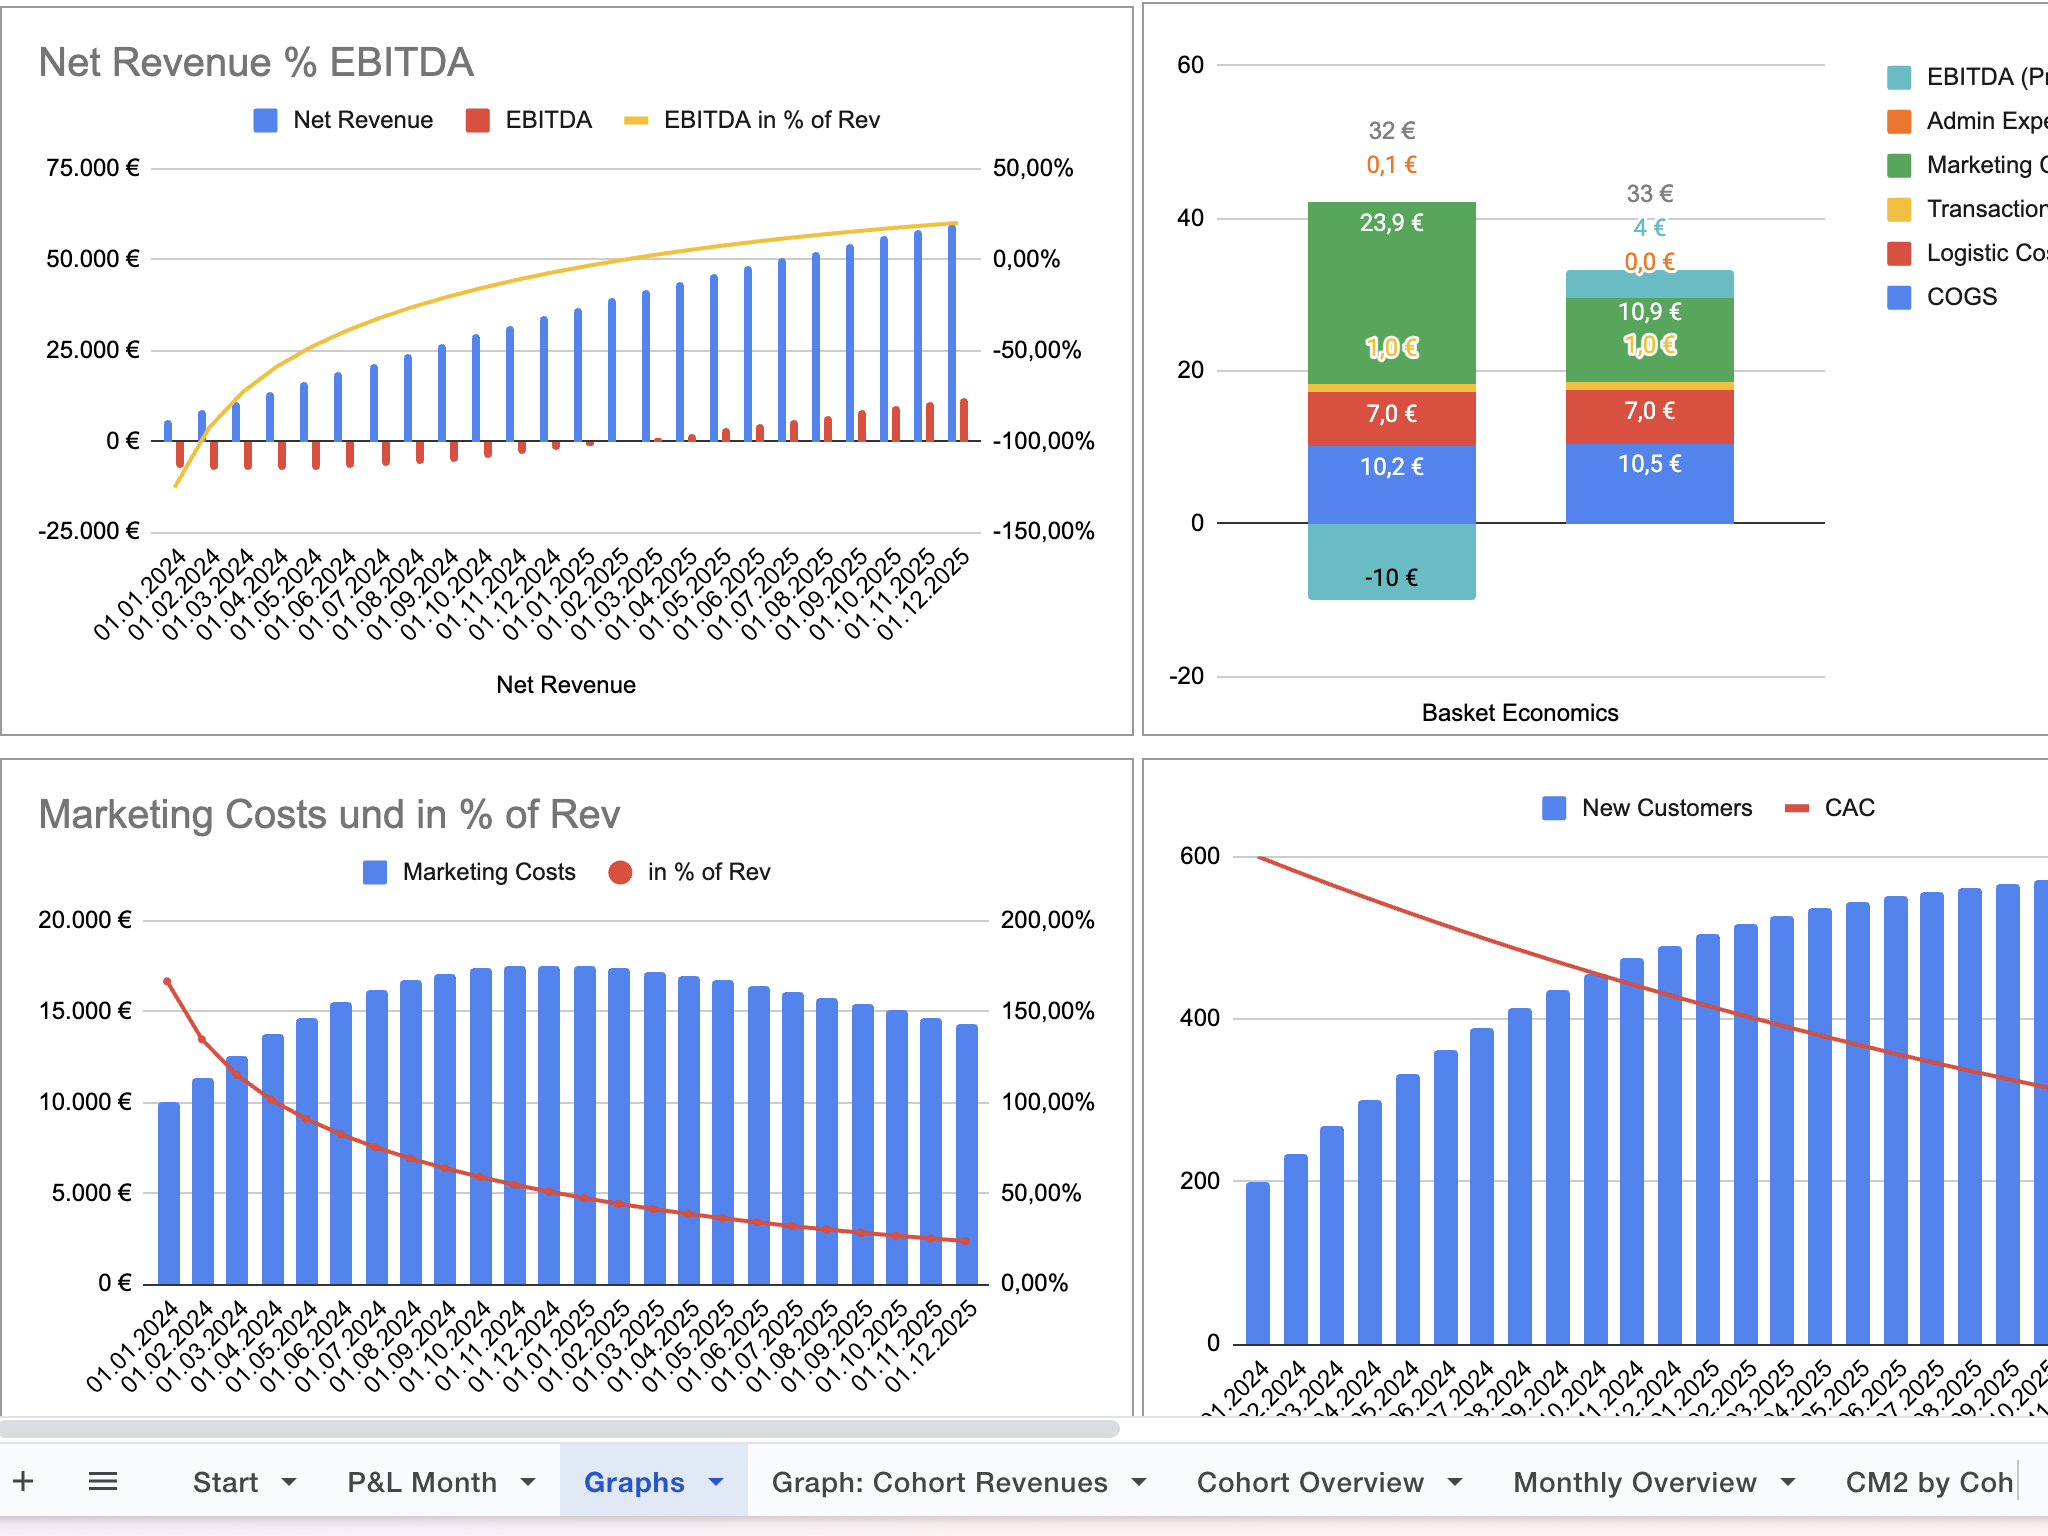Expand the Cohort Overview tab arrow

click(1455, 1482)
